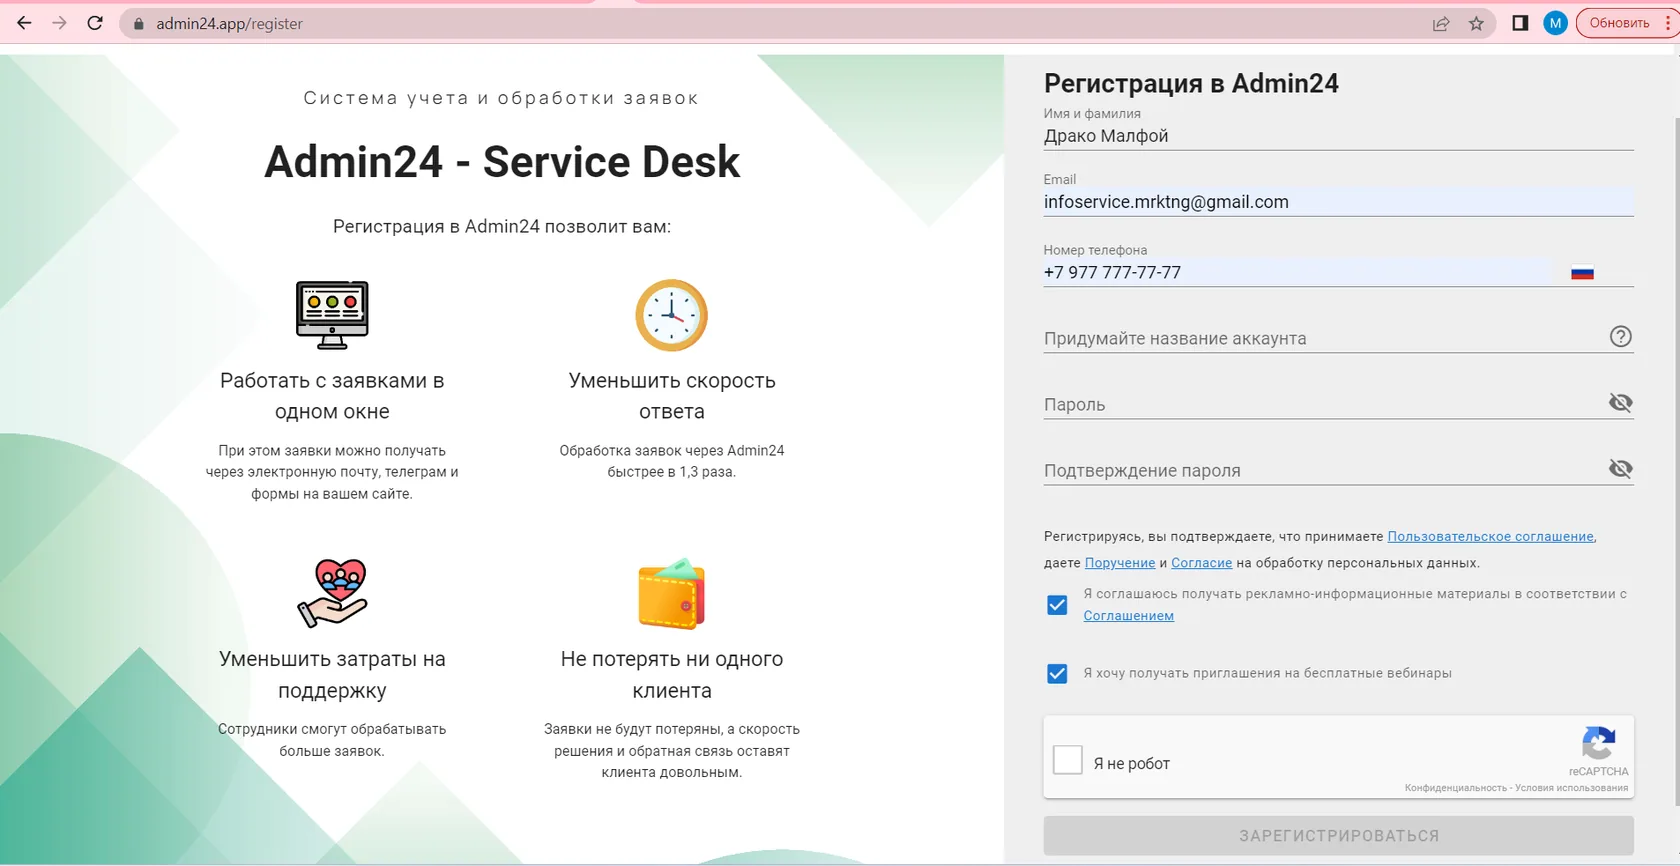1680x866 pixels.
Task: Click the reCAPTCHA Конфиденциальность link
Action: (x=1455, y=788)
